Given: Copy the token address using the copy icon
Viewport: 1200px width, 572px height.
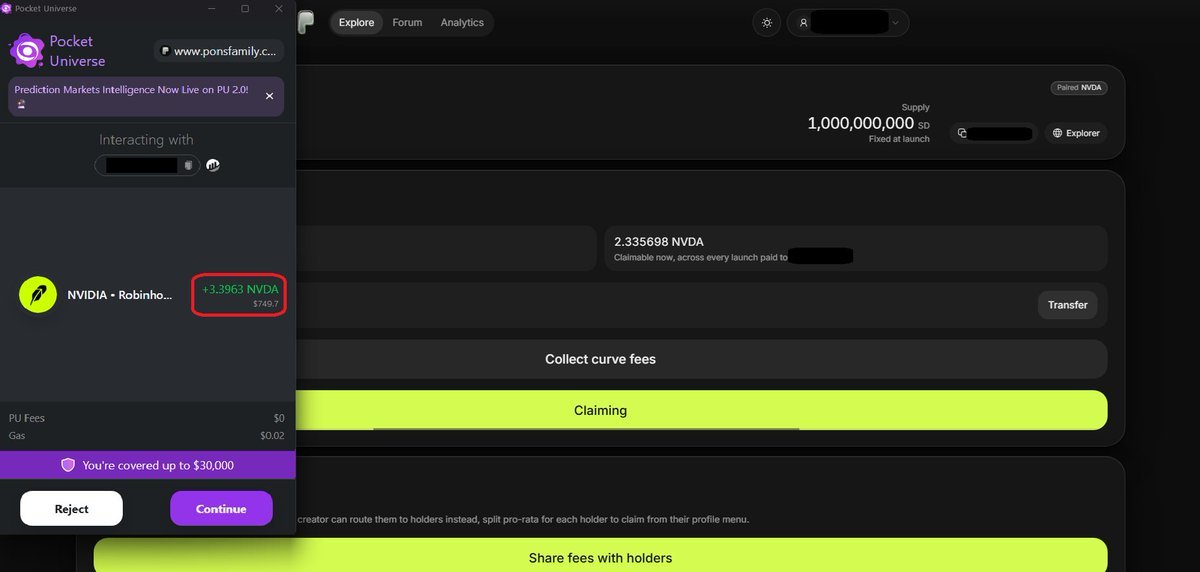Looking at the screenshot, I should tap(963, 133).
